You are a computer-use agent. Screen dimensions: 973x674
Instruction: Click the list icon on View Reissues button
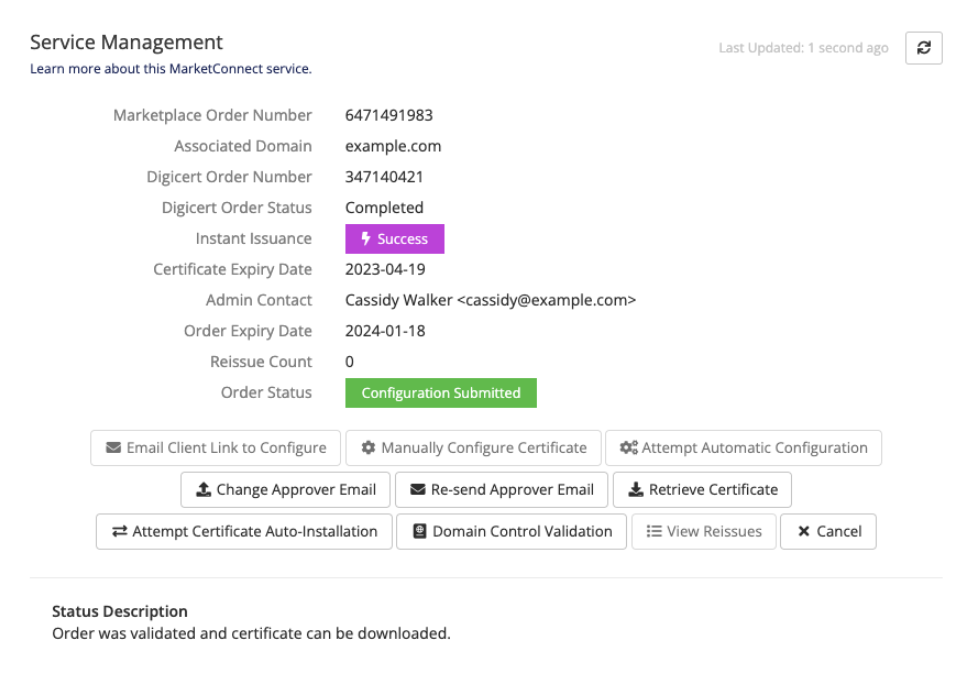tap(655, 531)
